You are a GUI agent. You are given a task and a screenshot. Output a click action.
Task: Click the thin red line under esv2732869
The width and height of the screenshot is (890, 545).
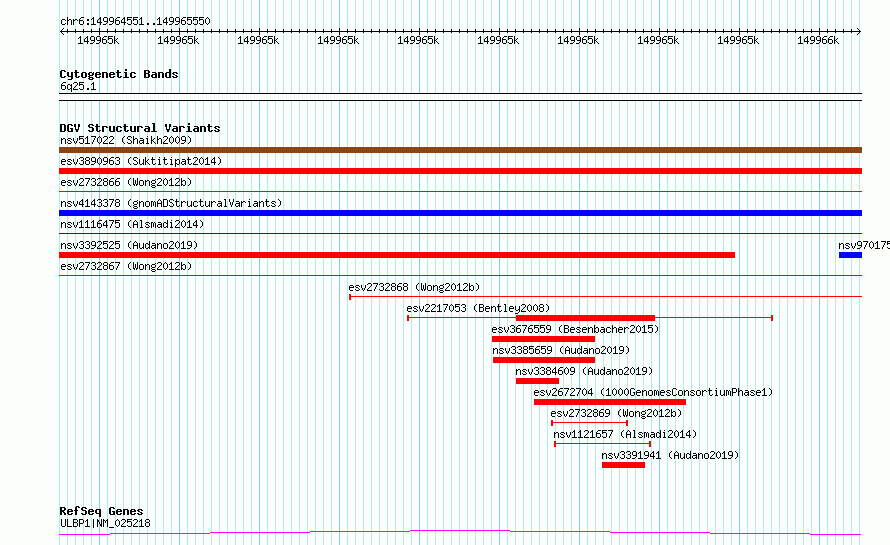point(589,423)
